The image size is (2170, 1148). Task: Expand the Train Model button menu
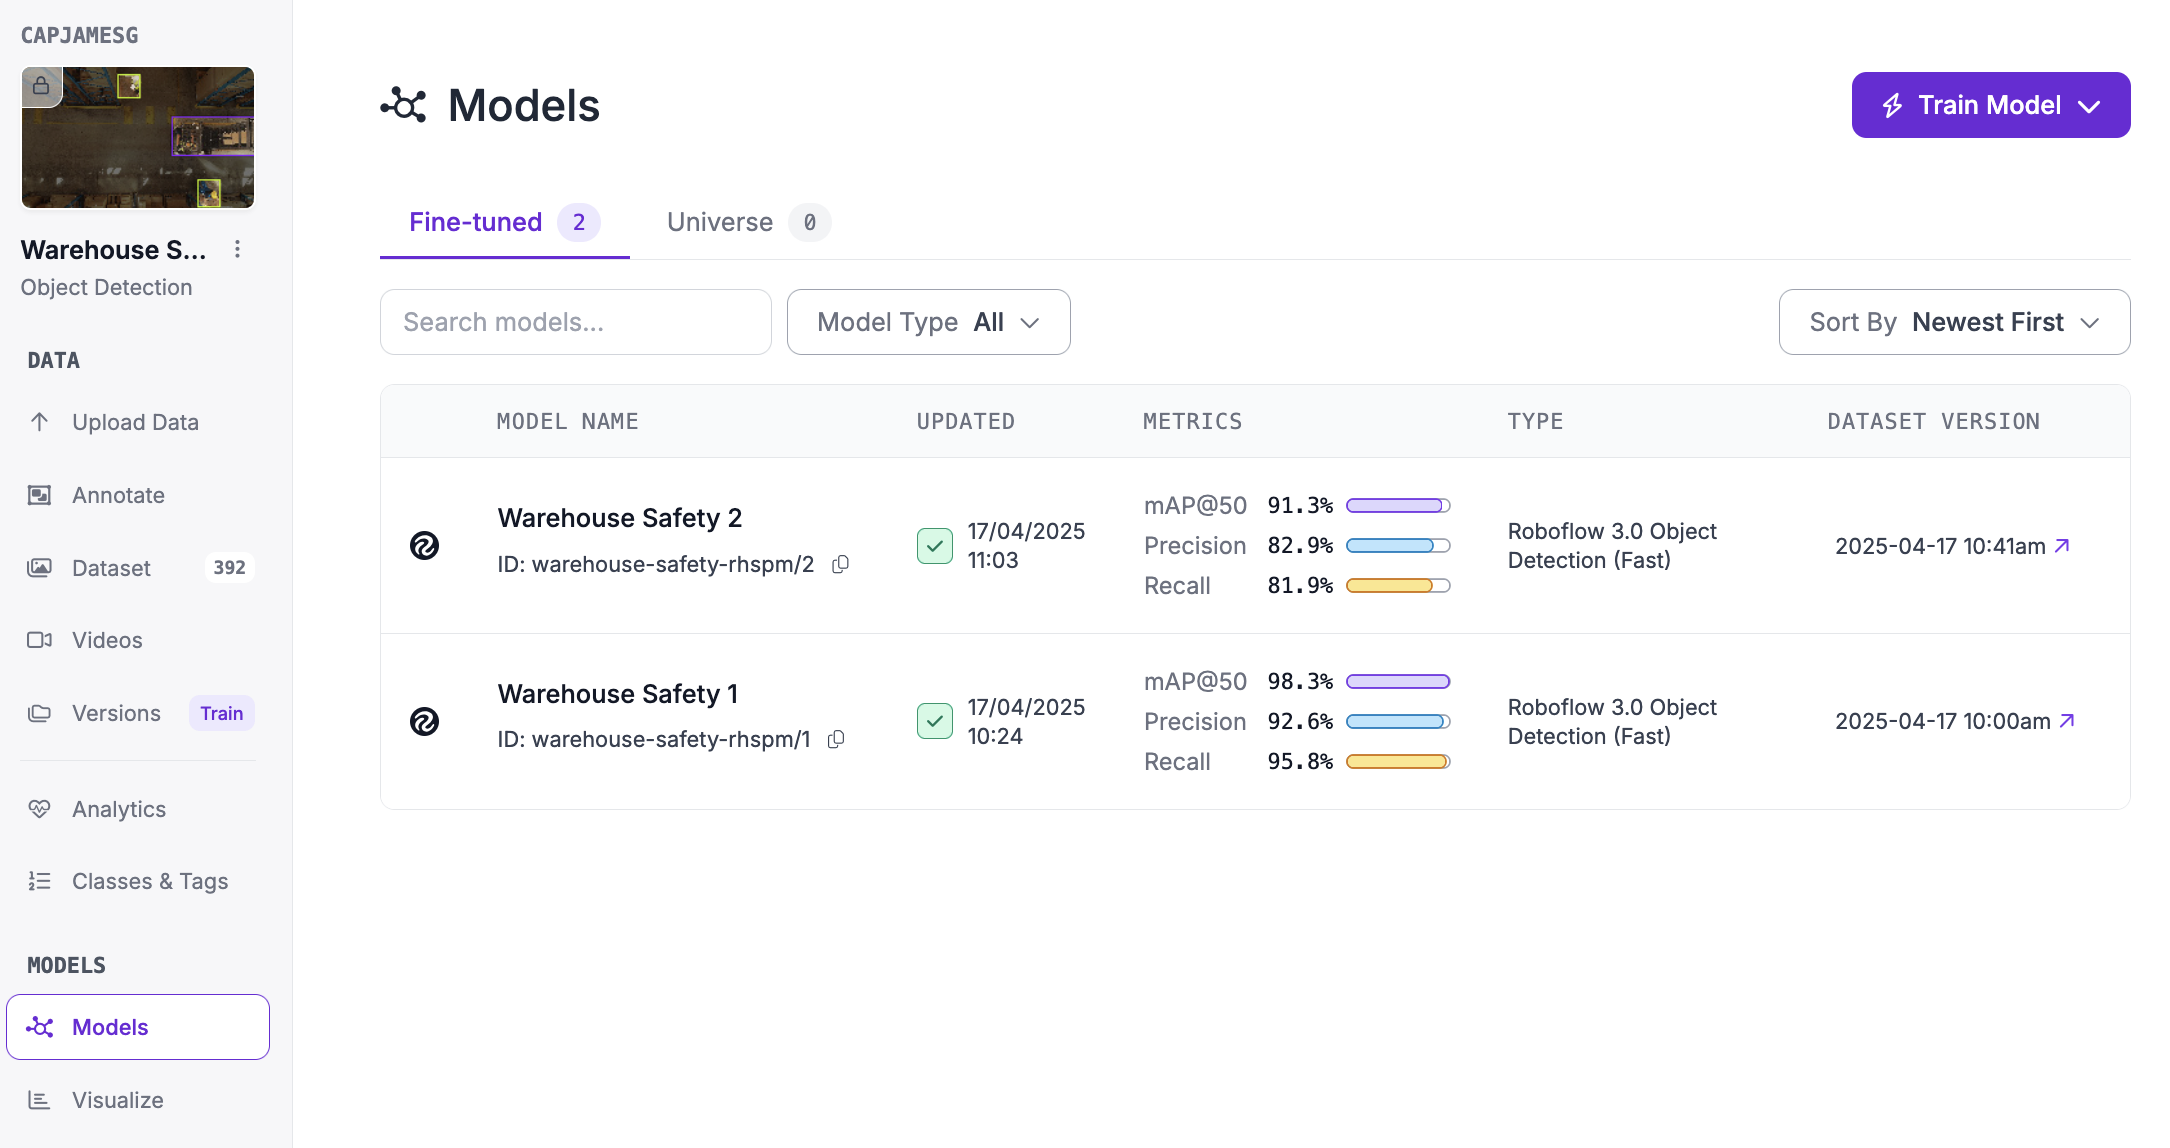tap(1990, 105)
